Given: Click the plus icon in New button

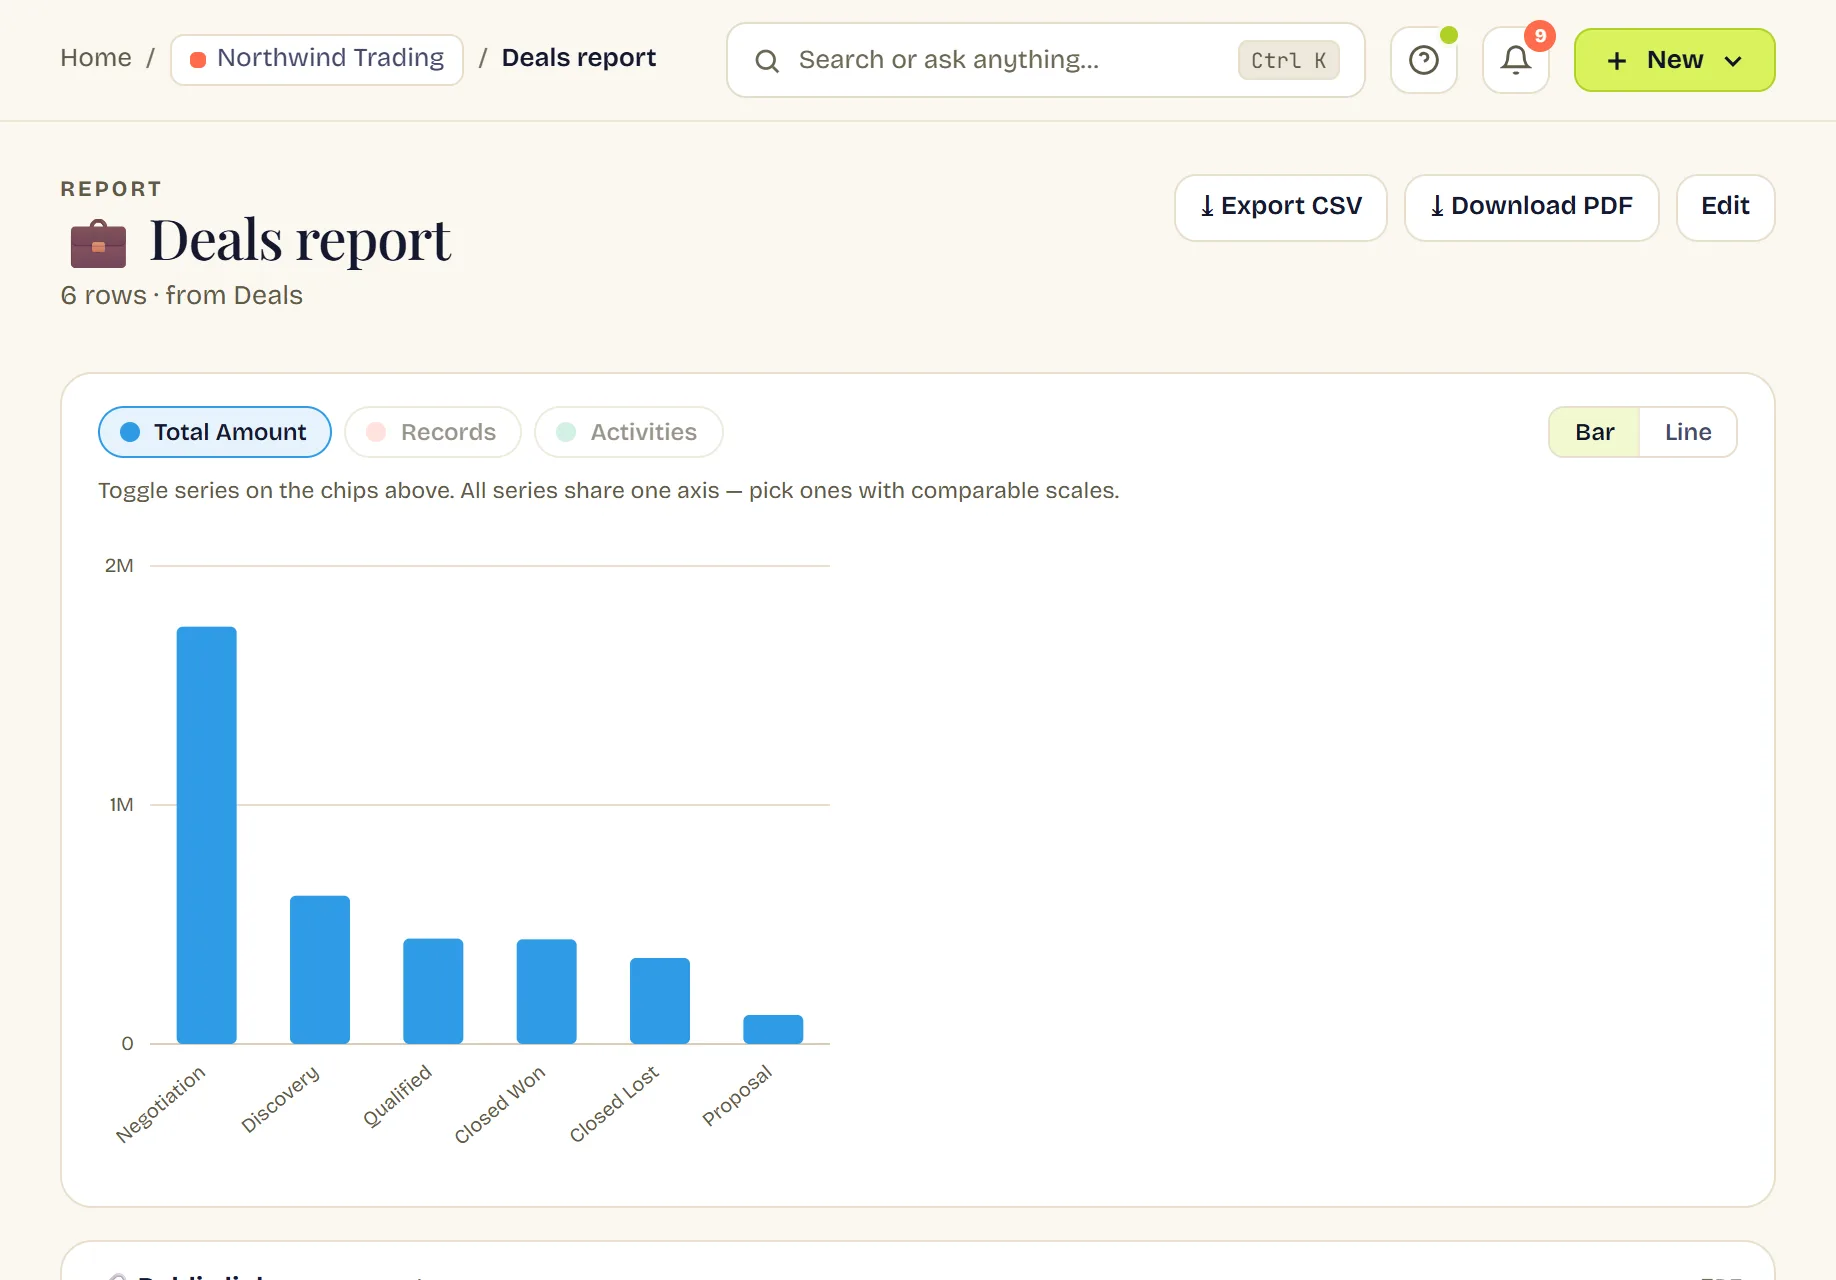Looking at the screenshot, I should click(x=1616, y=61).
